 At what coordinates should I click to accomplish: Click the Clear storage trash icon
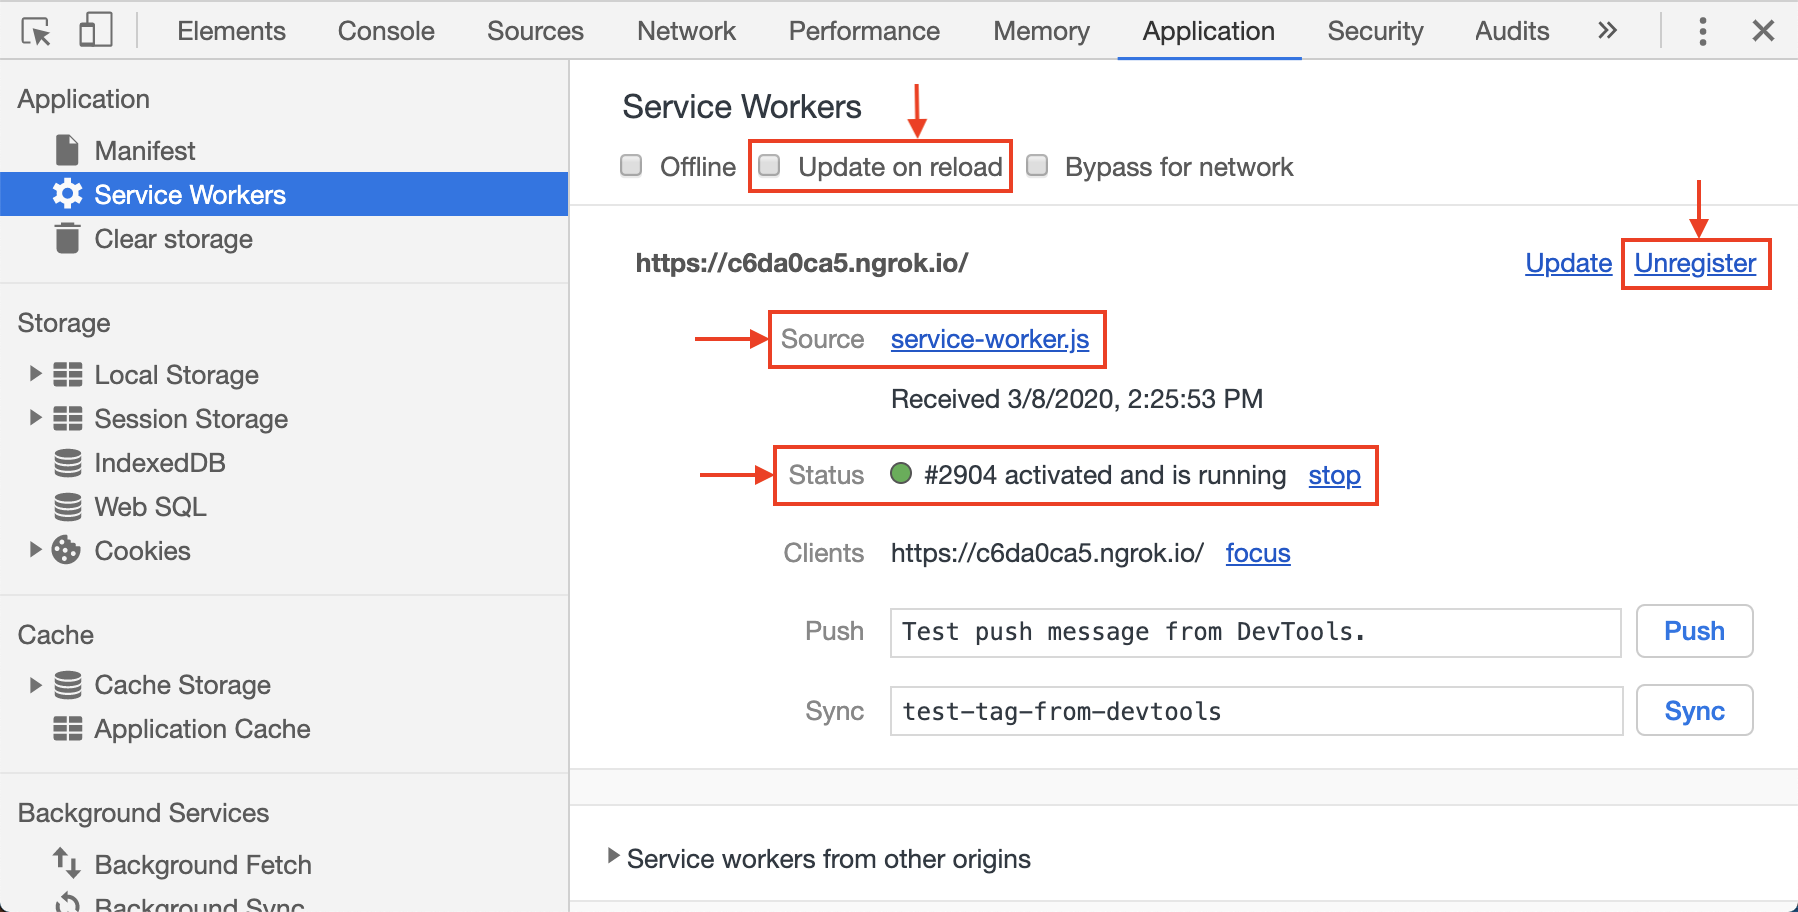point(67,238)
